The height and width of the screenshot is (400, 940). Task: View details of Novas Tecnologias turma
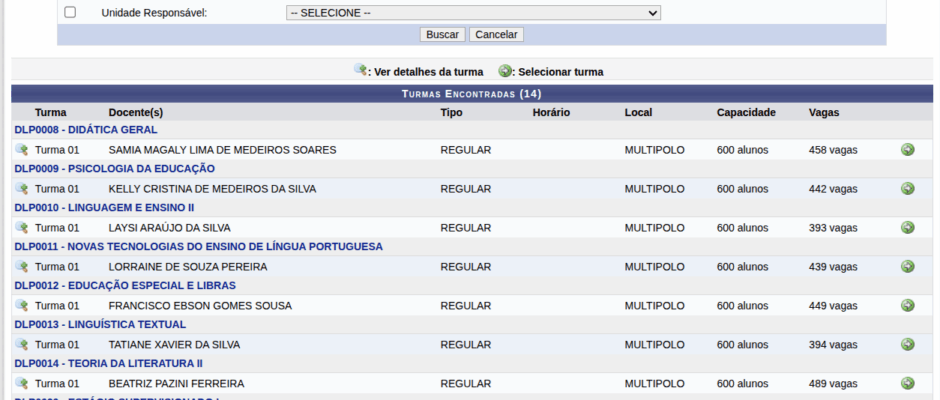pos(21,267)
